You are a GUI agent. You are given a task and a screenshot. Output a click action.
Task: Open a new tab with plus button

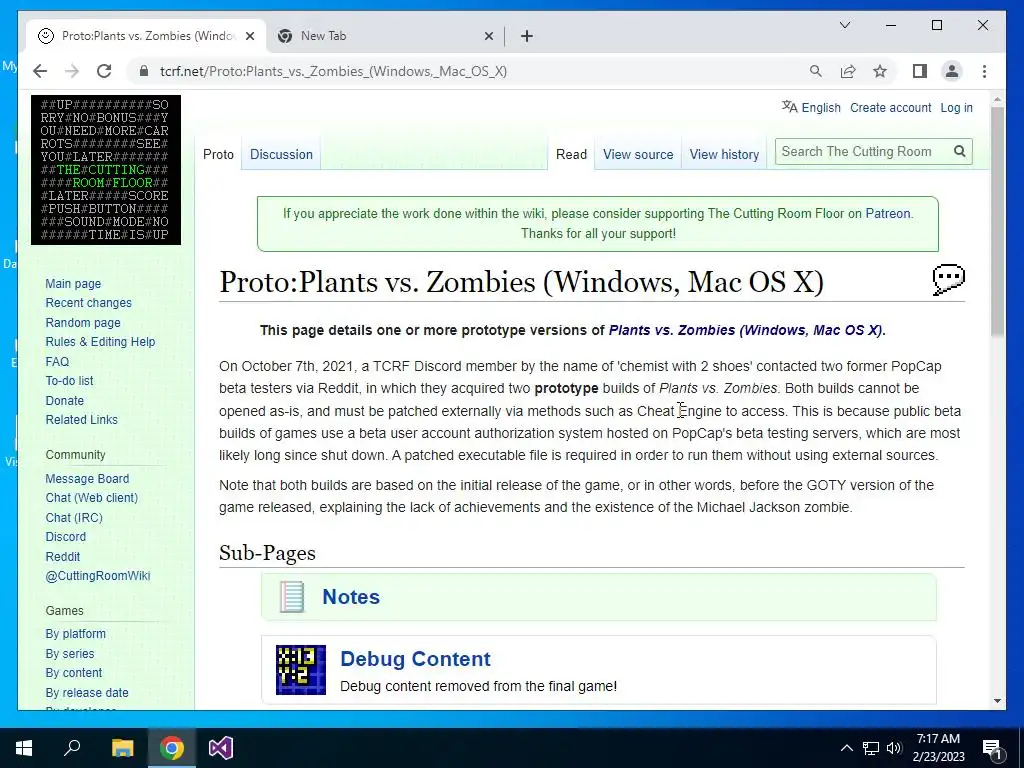tap(527, 36)
